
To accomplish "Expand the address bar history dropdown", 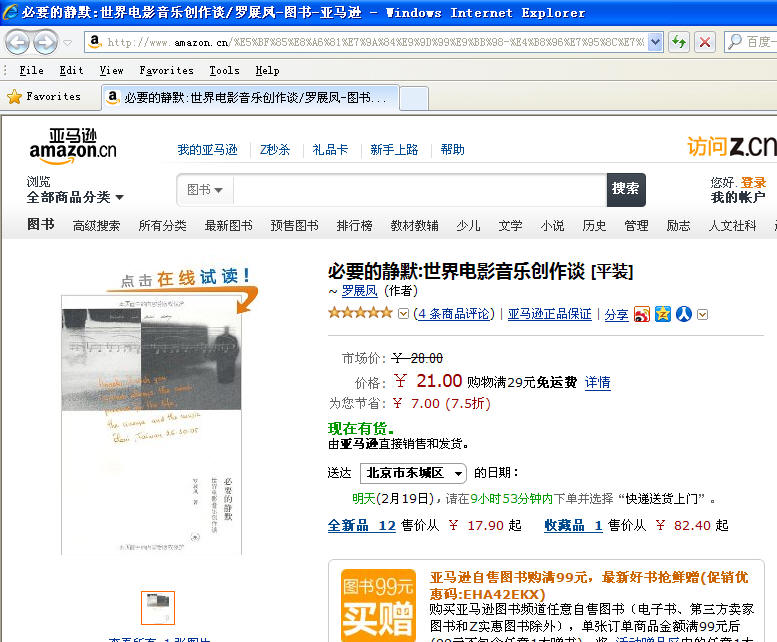I will 655,43.
